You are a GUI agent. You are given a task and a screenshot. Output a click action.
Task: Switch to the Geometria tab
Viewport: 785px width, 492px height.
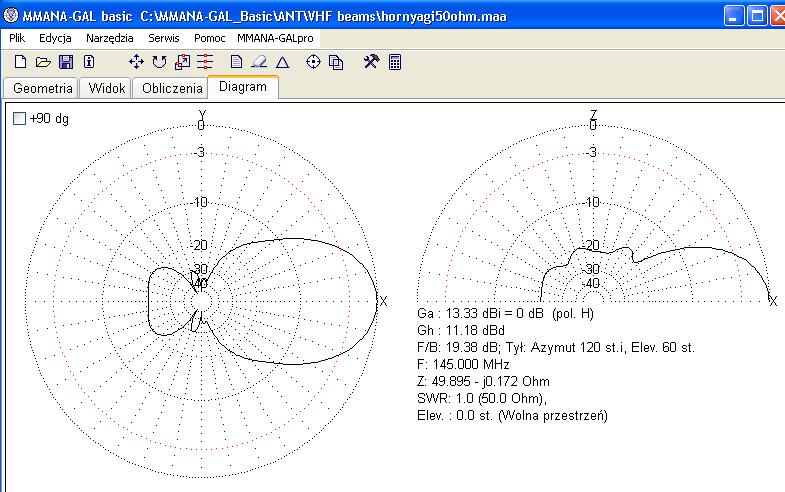tap(43, 88)
